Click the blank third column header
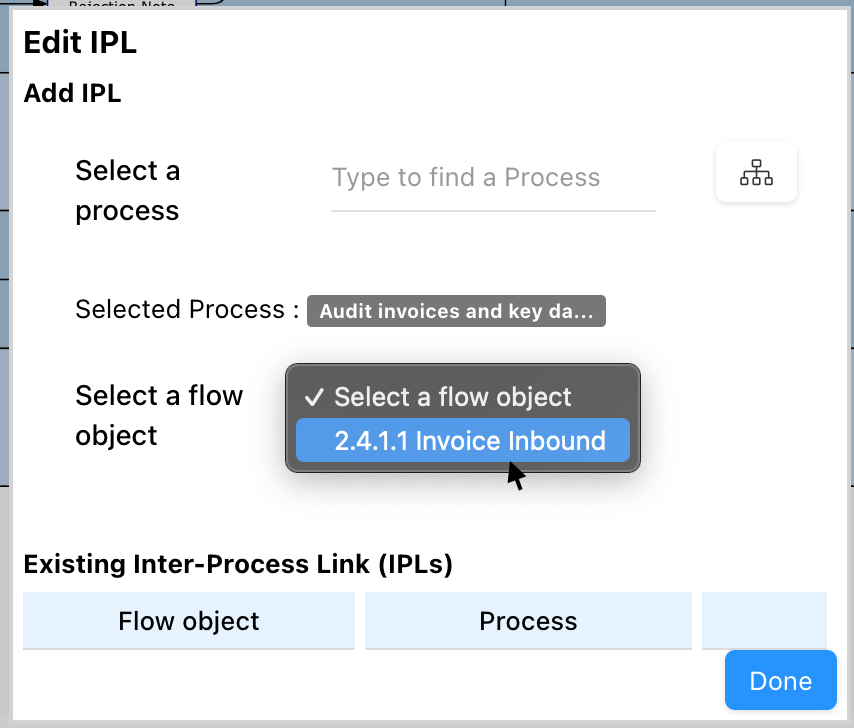The height and width of the screenshot is (728, 854). click(x=764, y=621)
